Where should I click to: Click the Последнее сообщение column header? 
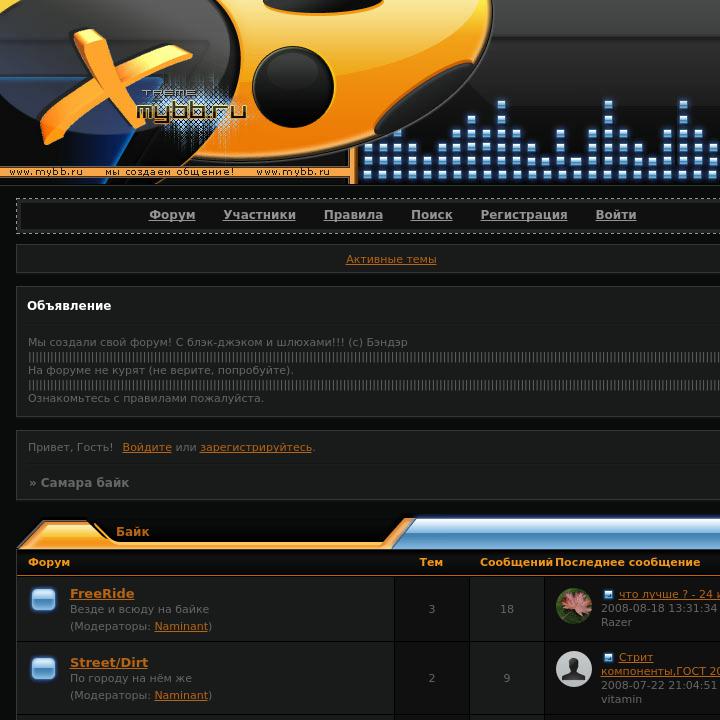pos(627,562)
